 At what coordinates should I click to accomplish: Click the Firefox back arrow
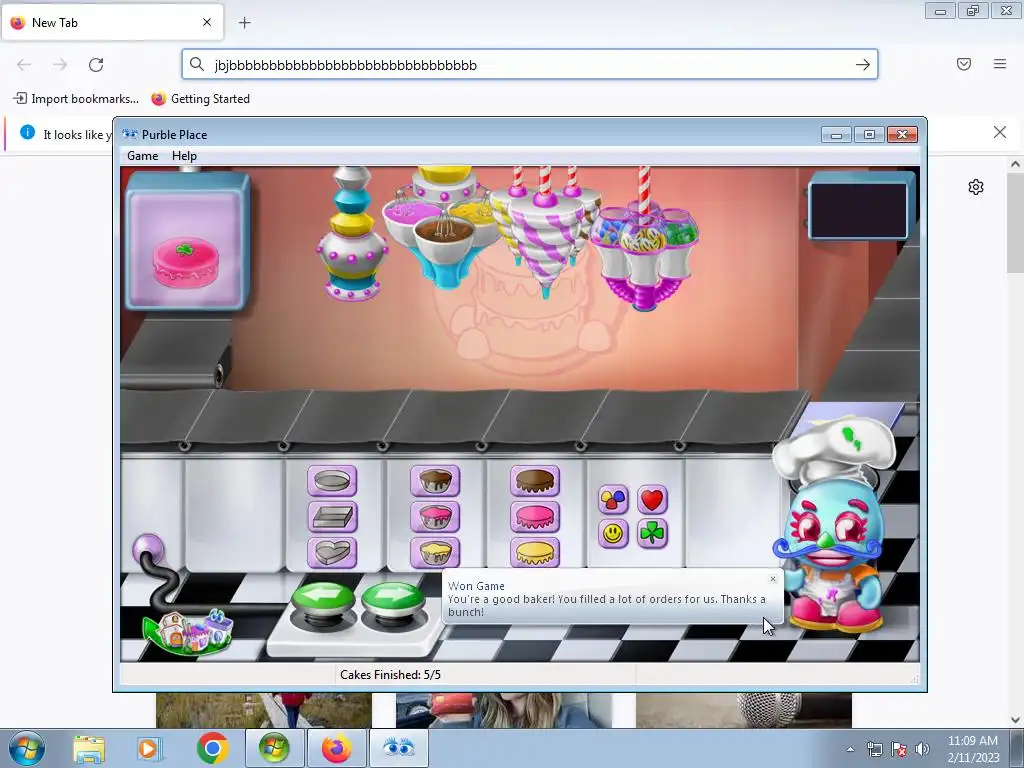[x=24, y=64]
